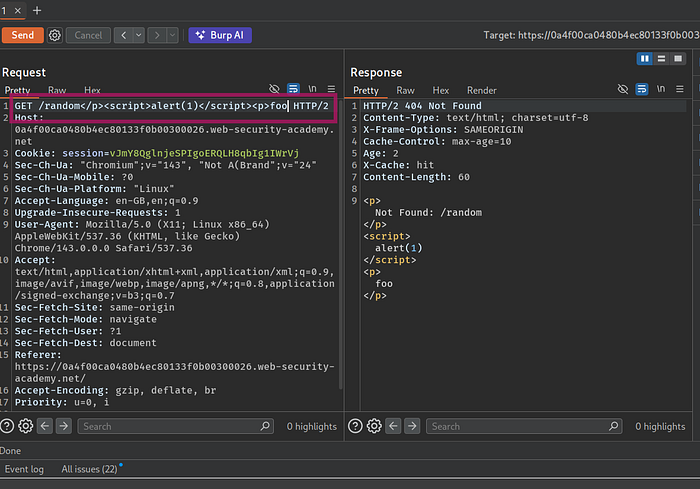The height and width of the screenshot is (489, 700).
Task: Open request history forward dropdown arrow
Action: click(x=172, y=35)
